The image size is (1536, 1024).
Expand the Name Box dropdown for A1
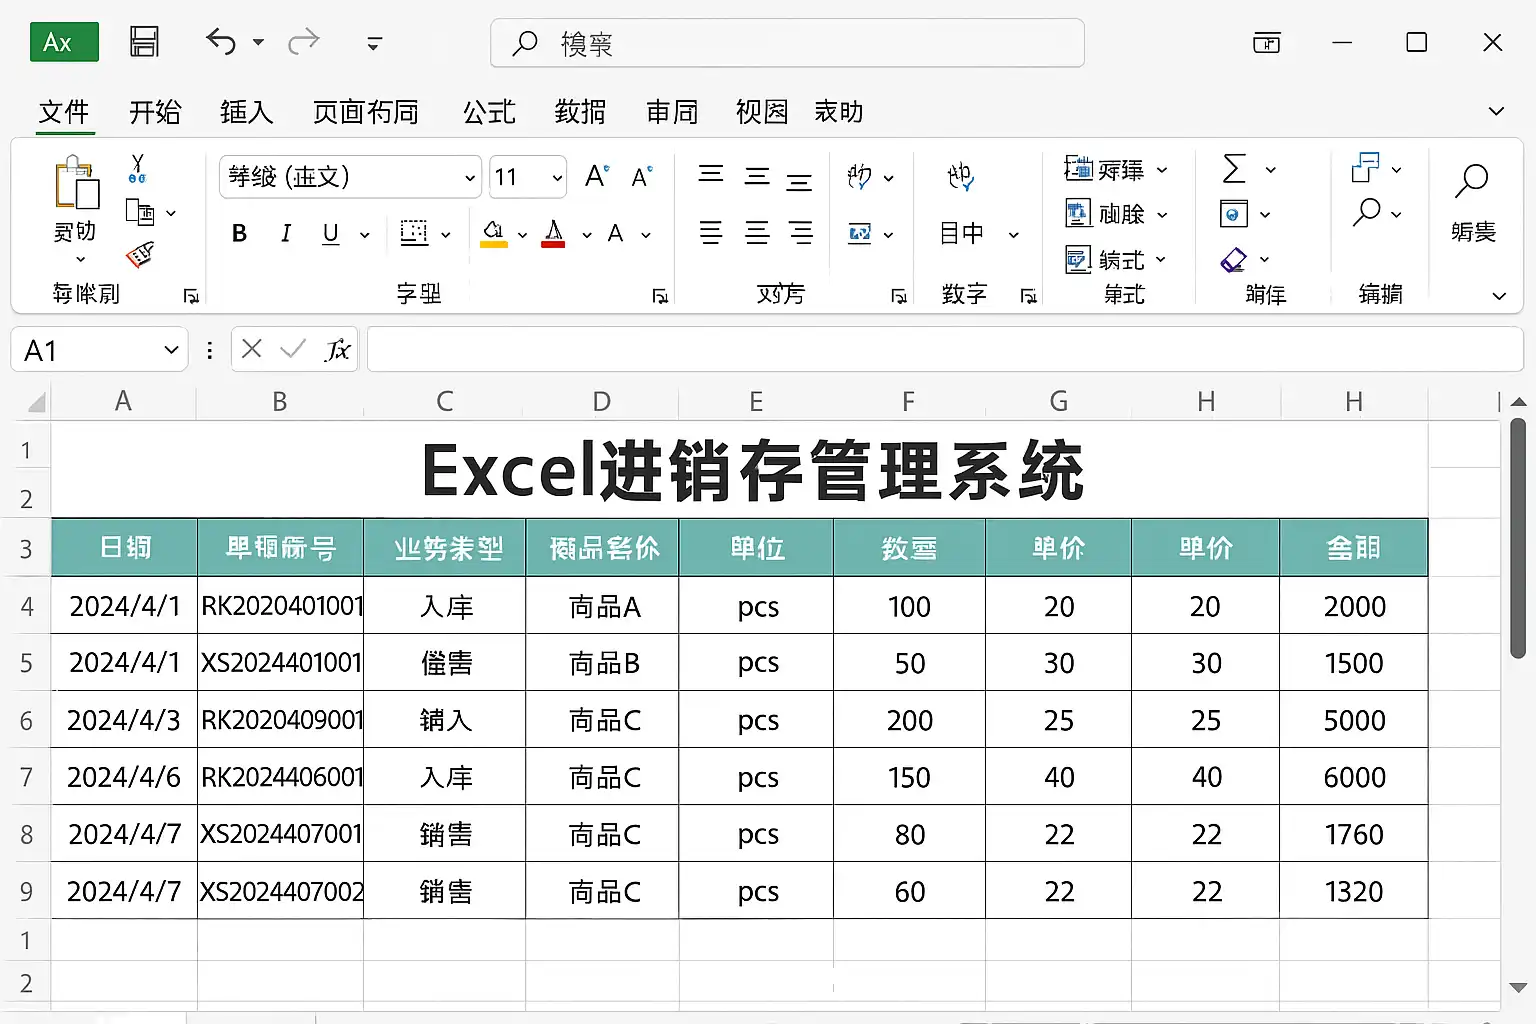(x=171, y=350)
